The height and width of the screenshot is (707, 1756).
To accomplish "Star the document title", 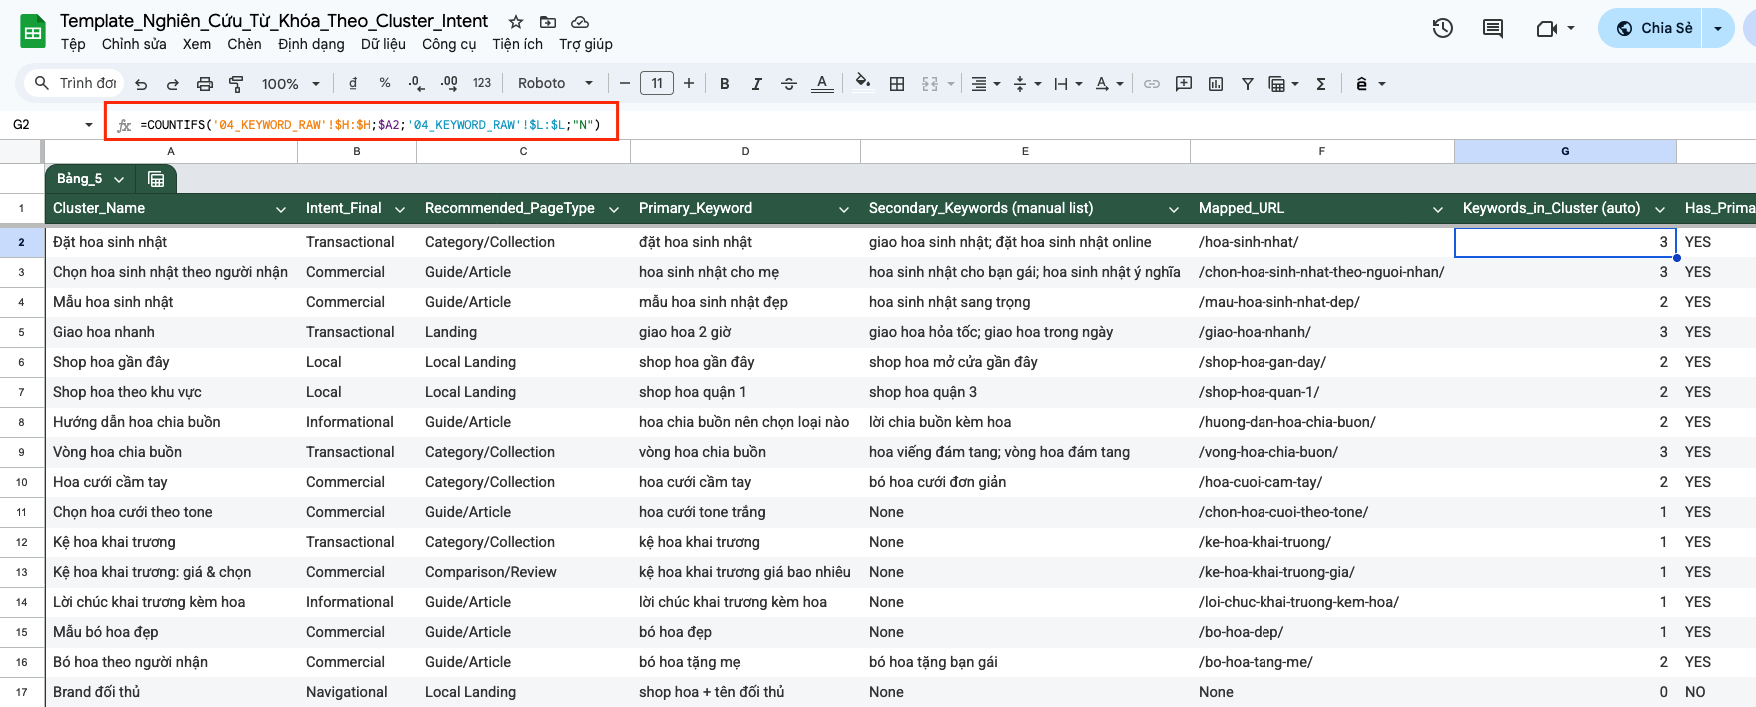I will (x=516, y=21).
